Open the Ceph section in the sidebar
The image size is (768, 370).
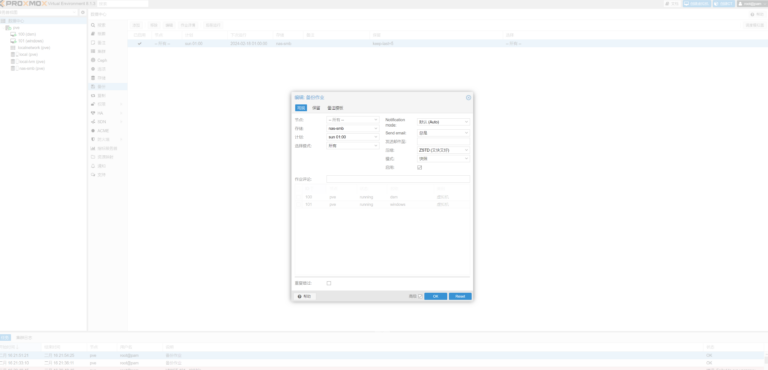(x=102, y=60)
